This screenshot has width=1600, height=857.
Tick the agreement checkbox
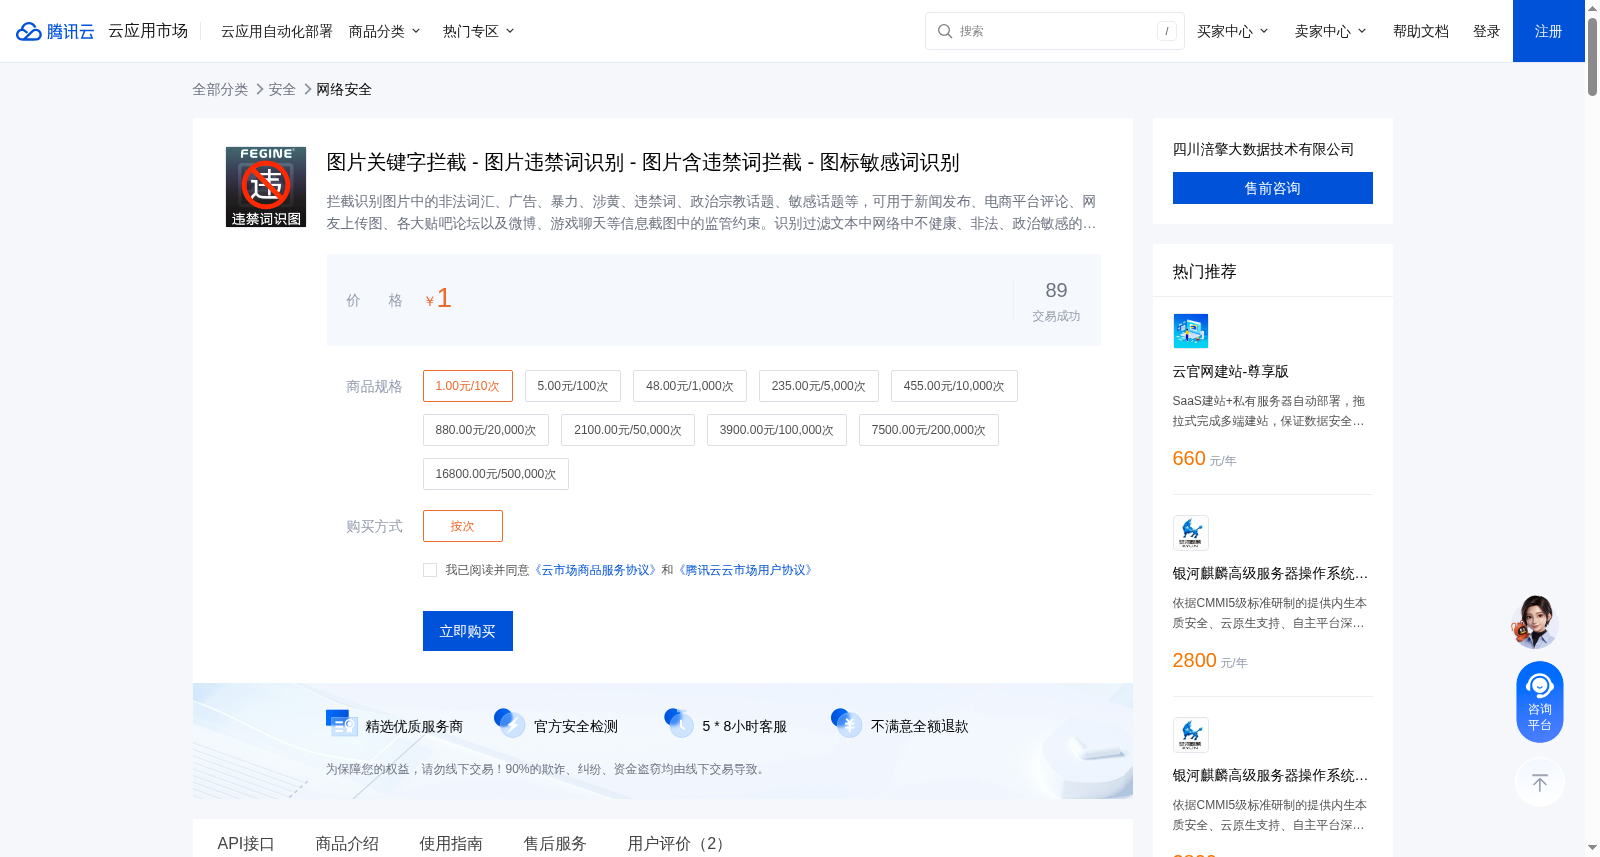430,570
